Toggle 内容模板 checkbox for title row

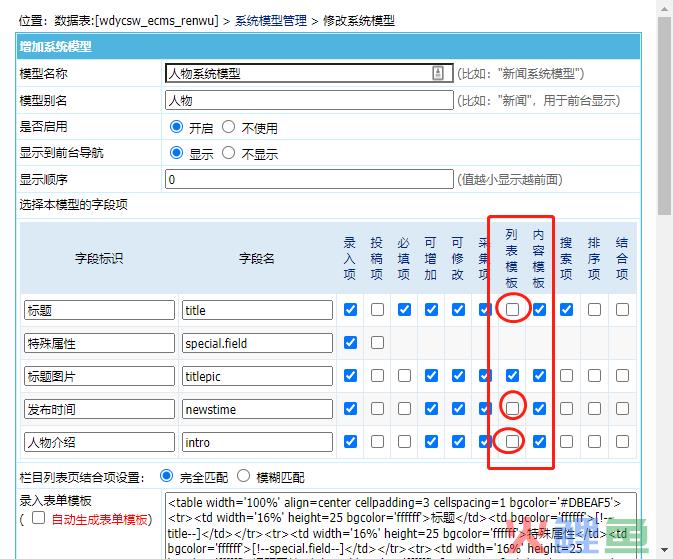(539, 310)
